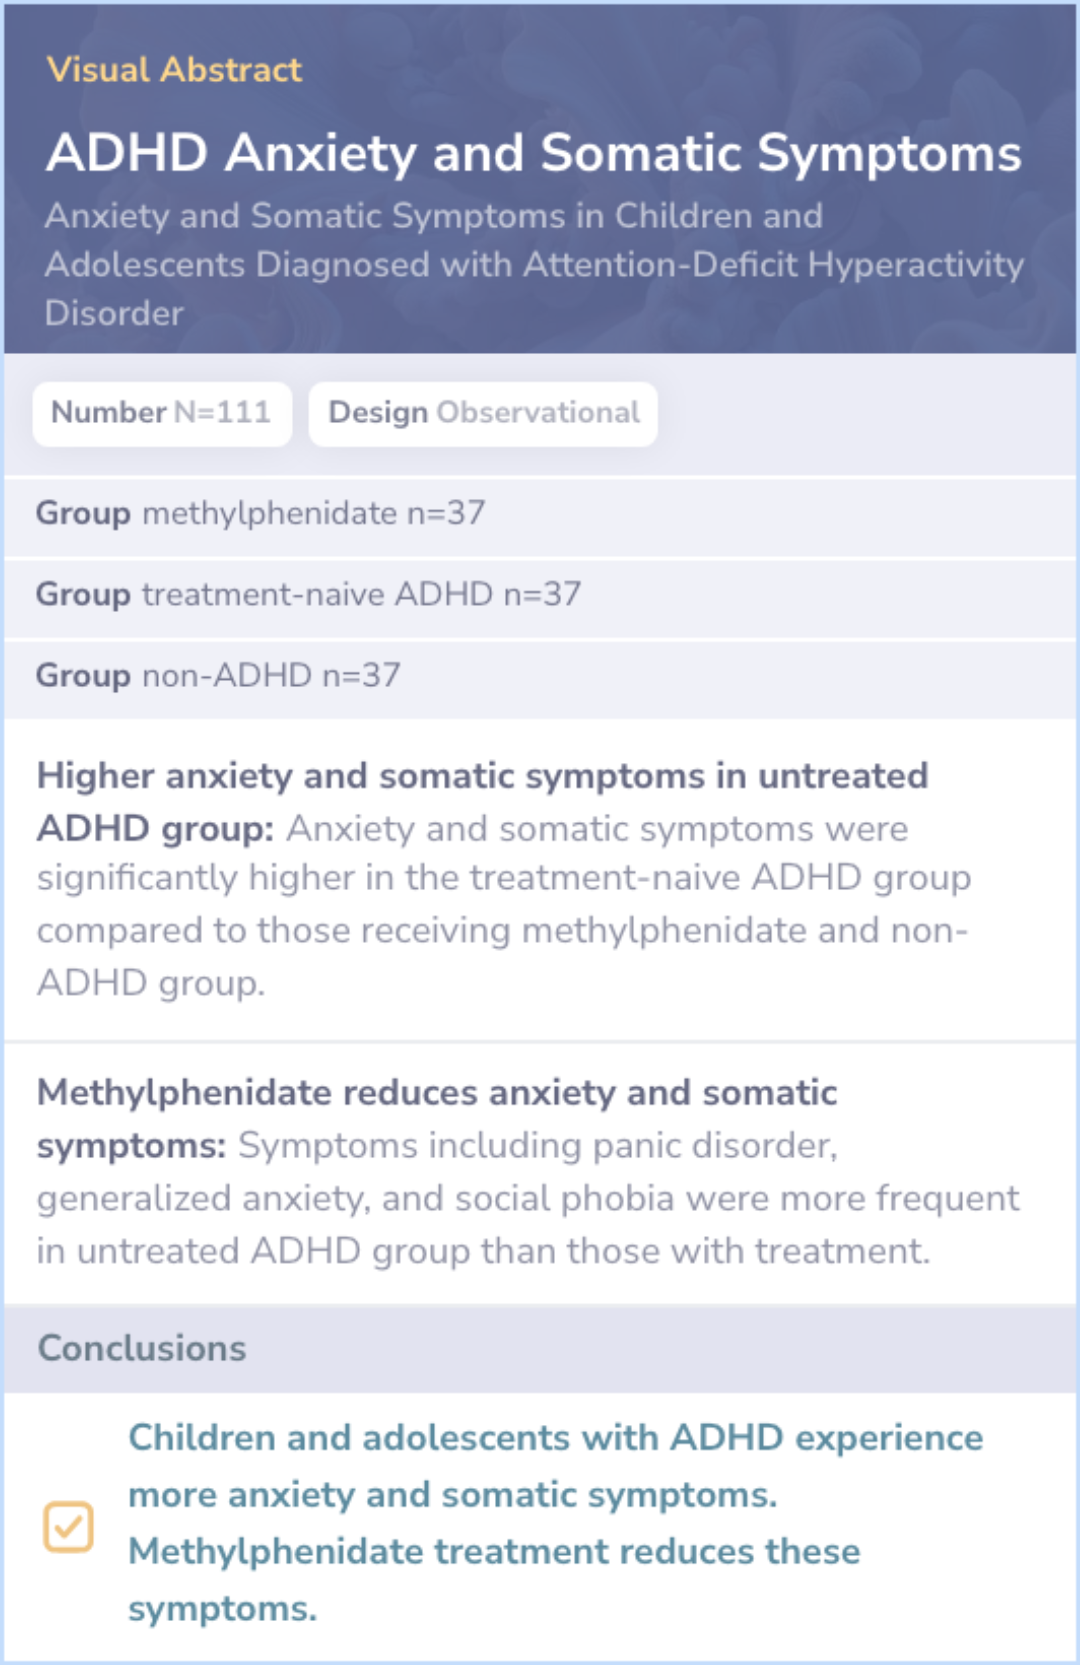Click the Number N=111 badge

pos(162,413)
